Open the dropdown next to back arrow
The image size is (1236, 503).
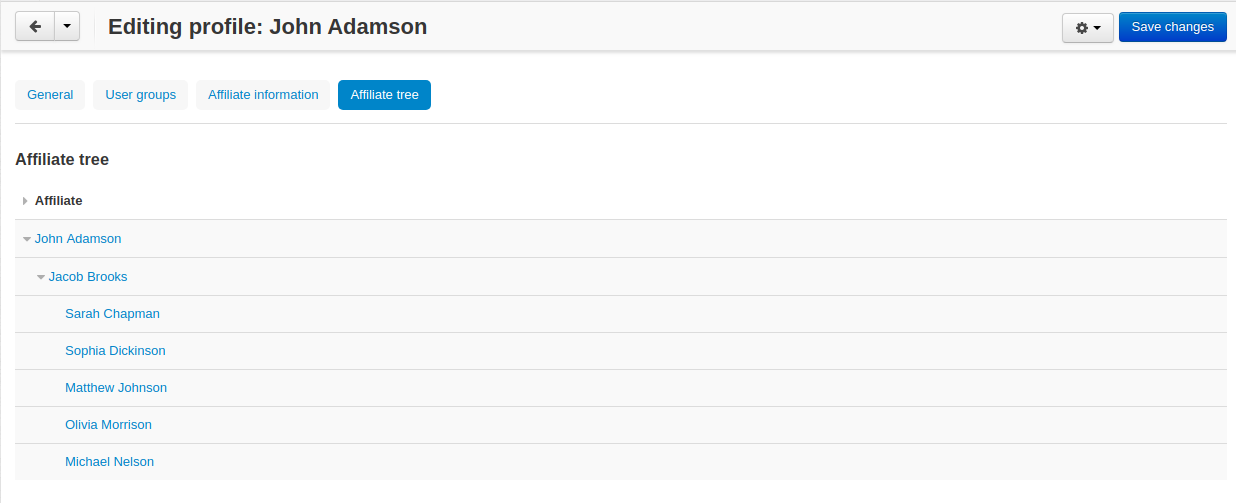pos(66,27)
